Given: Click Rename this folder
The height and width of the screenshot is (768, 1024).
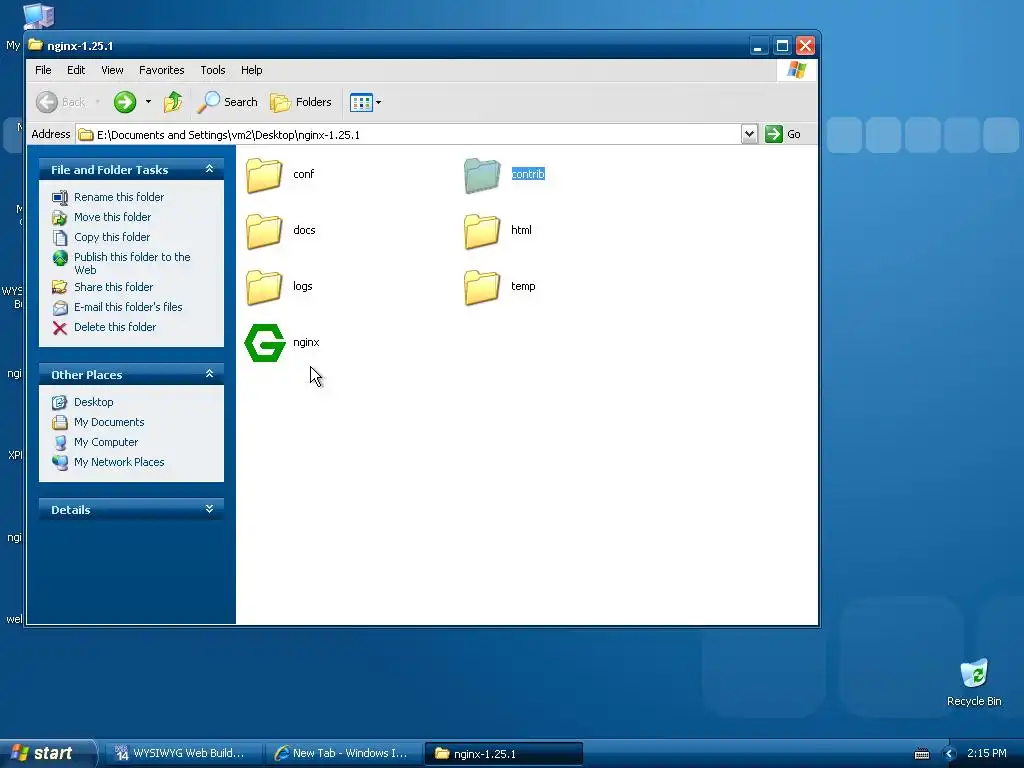Looking at the screenshot, I should (119, 197).
